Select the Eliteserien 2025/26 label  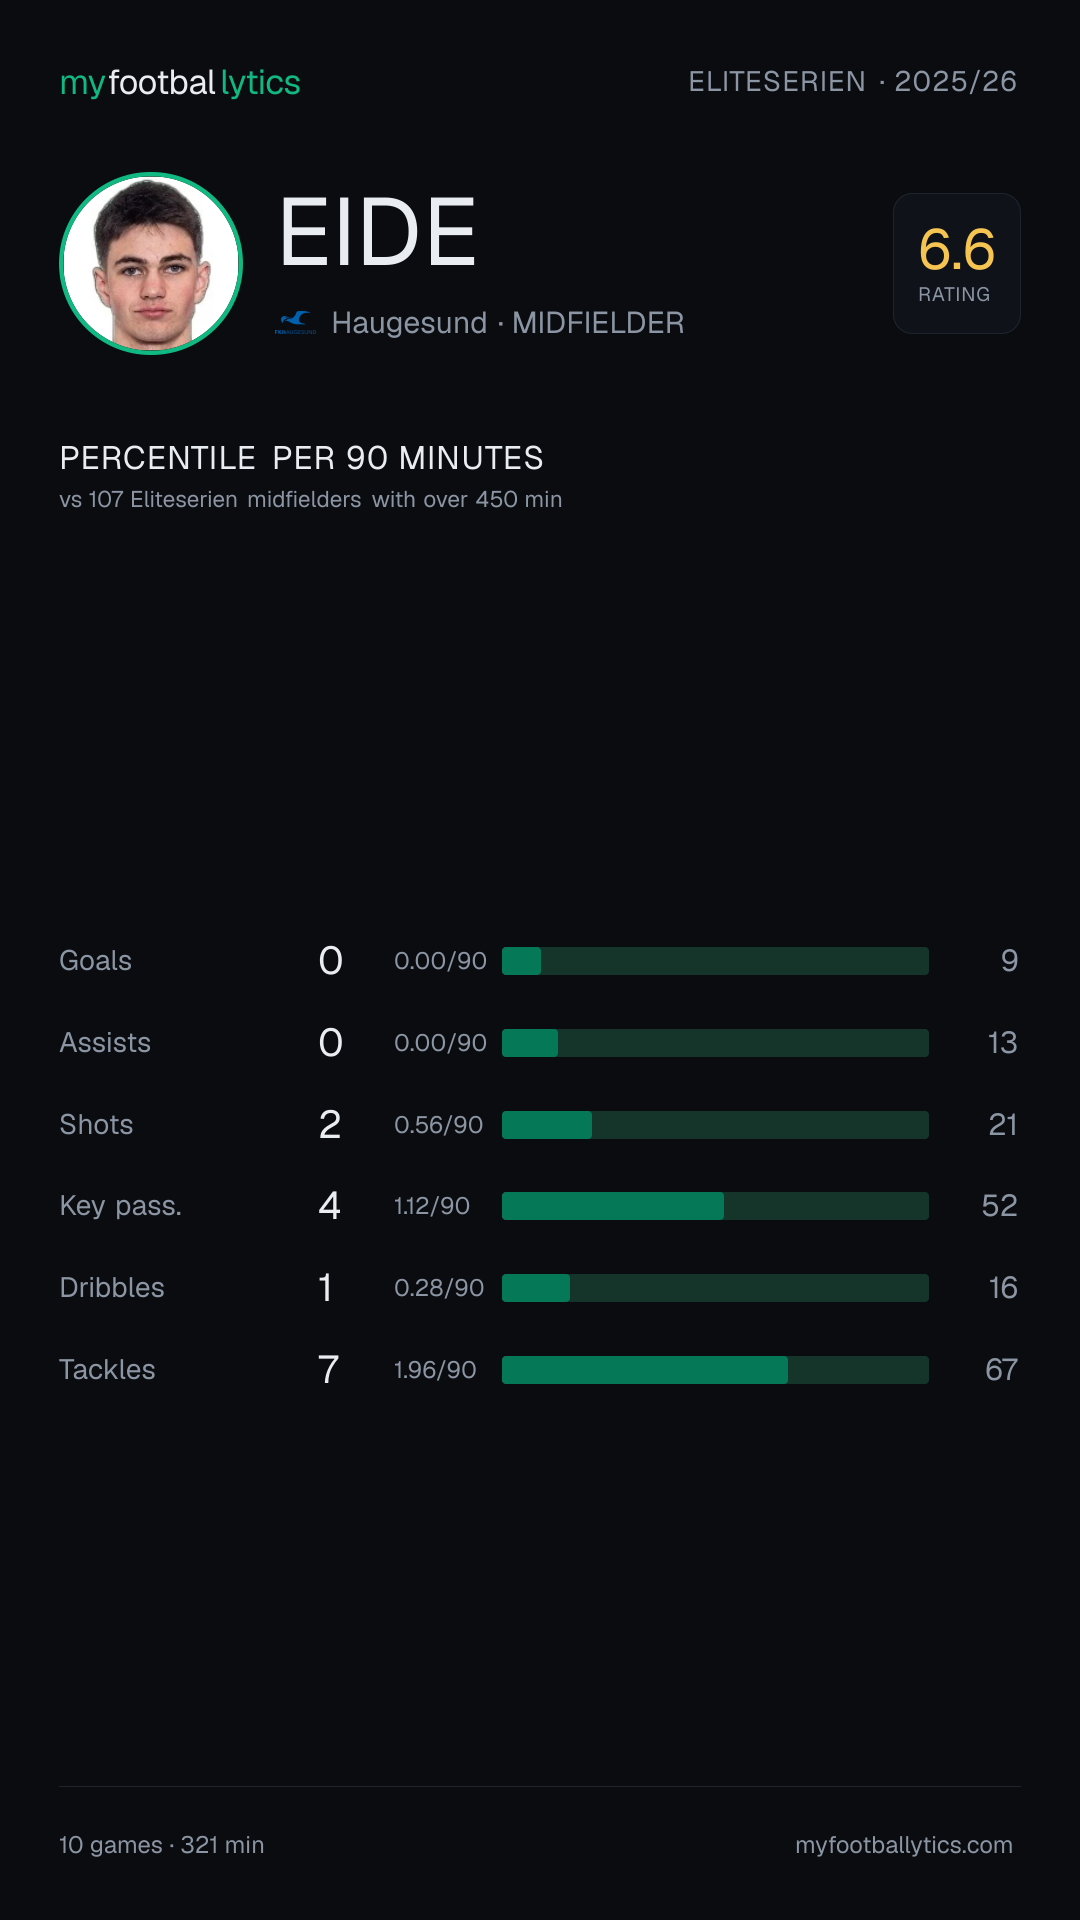852,82
